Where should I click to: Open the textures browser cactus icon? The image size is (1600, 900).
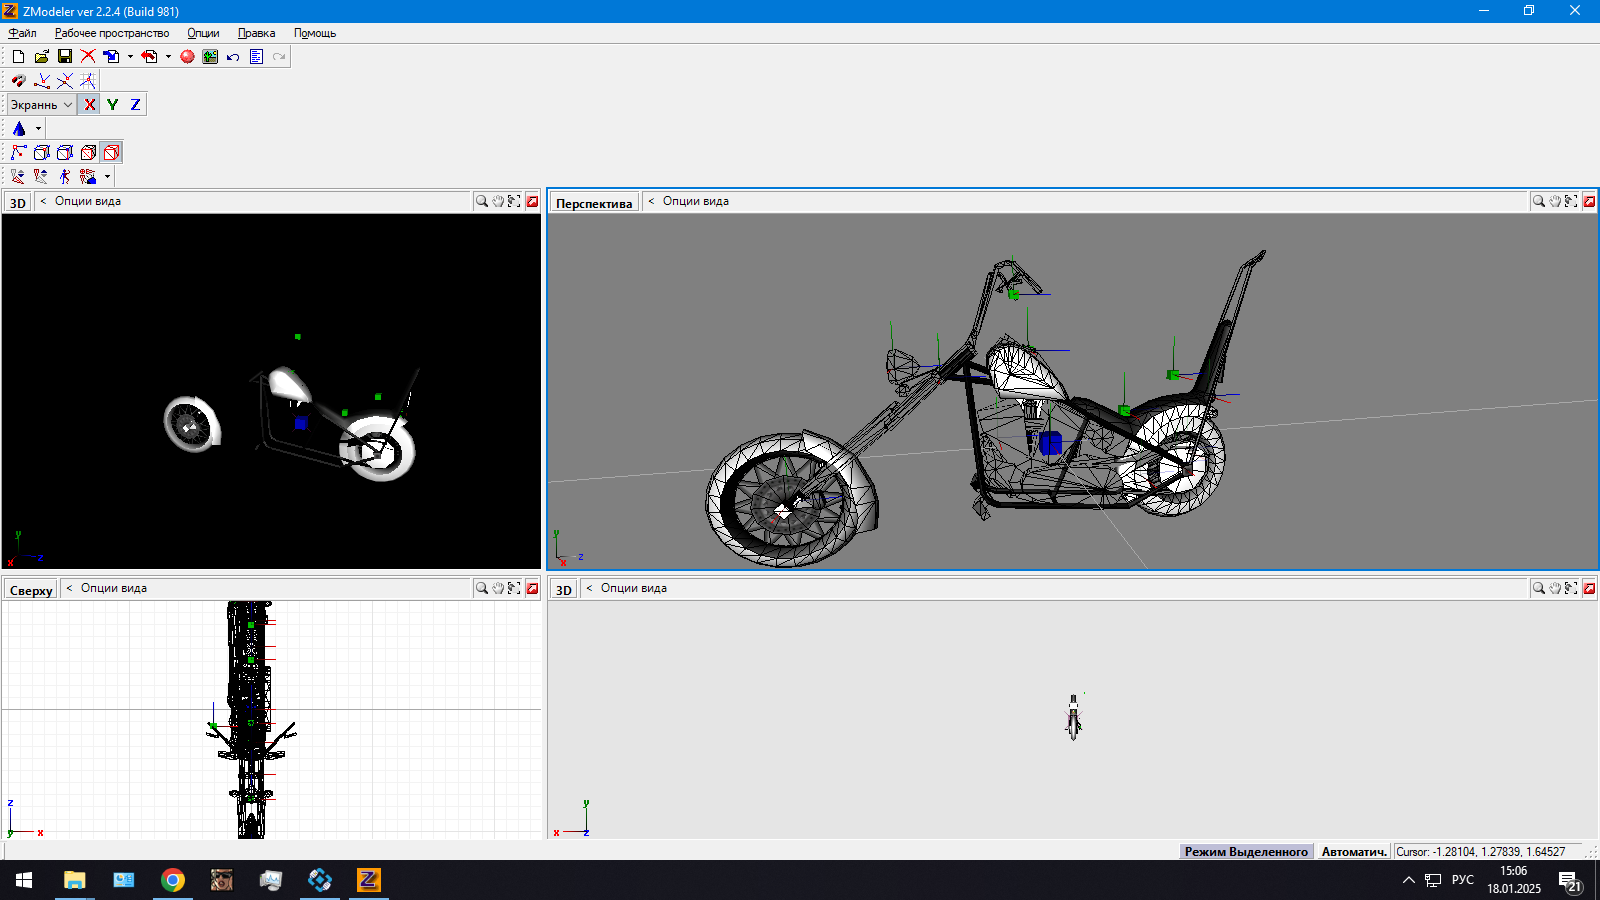click(x=210, y=57)
